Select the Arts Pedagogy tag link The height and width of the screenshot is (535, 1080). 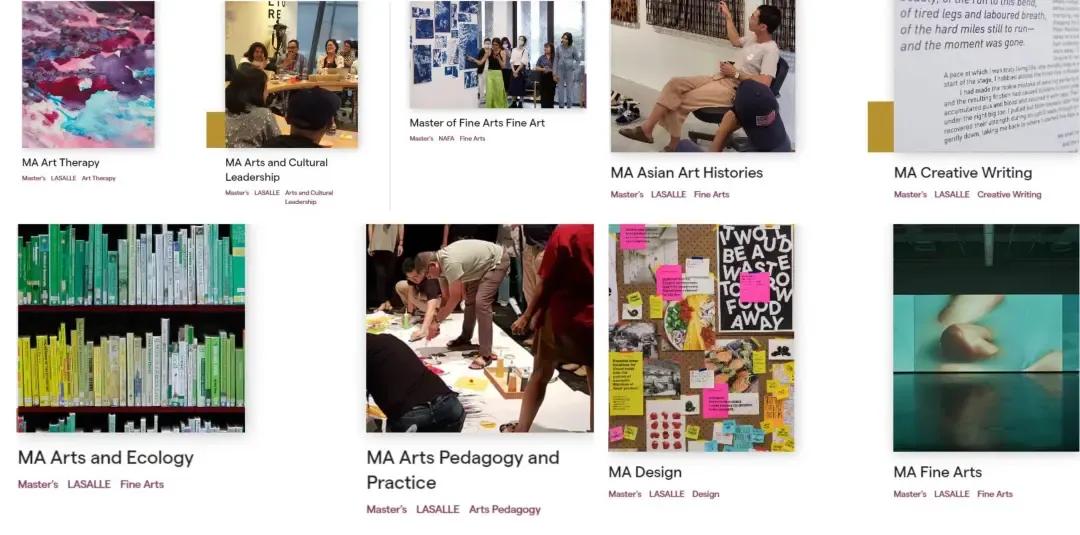click(504, 510)
